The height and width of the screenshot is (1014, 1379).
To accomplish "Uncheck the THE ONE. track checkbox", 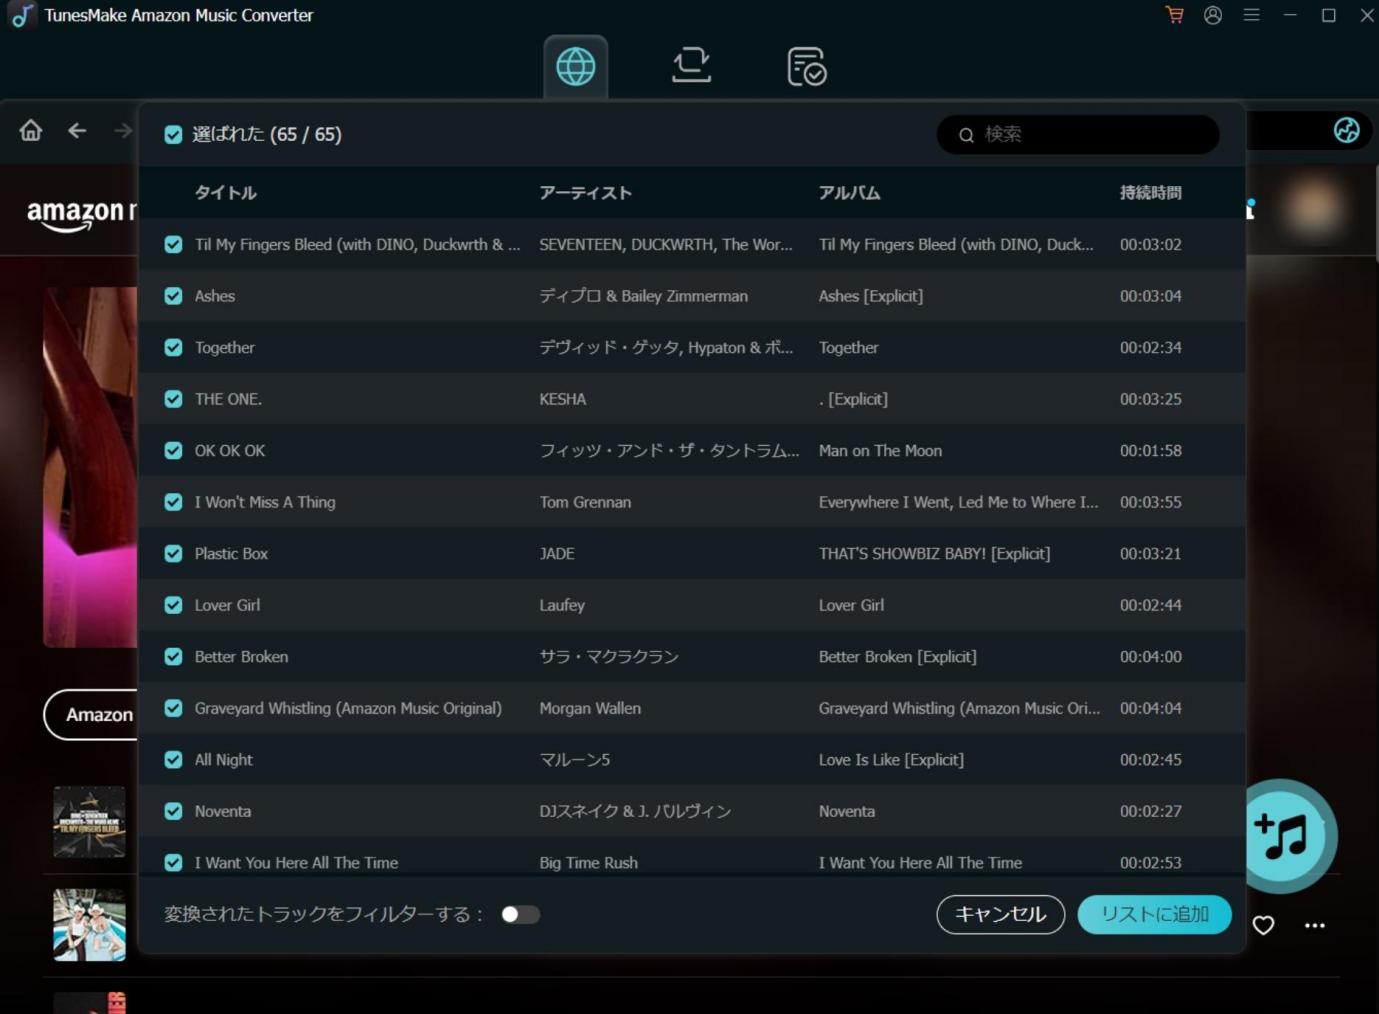I will (173, 399).
